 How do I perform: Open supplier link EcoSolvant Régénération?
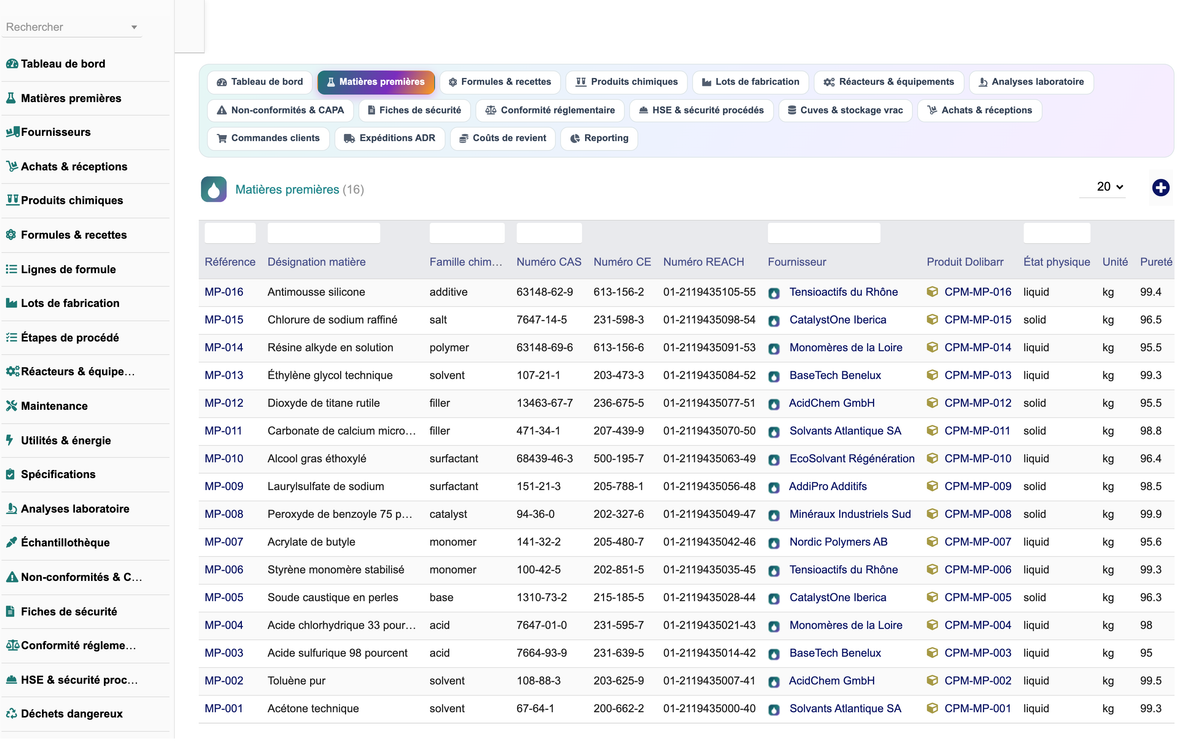(852, 459)
